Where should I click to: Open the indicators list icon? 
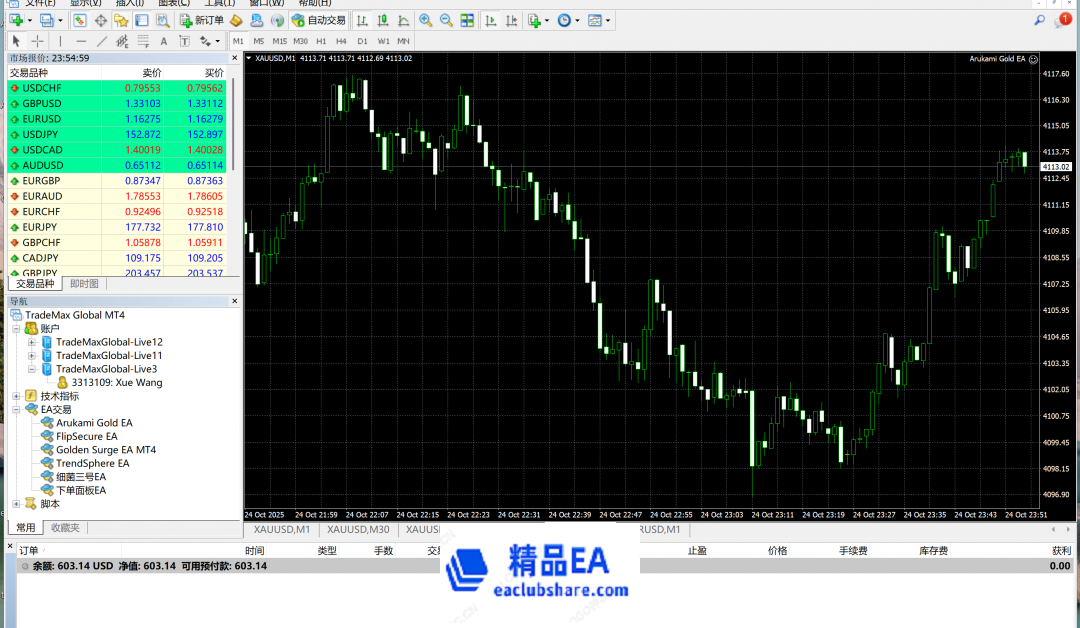(534, 21)
